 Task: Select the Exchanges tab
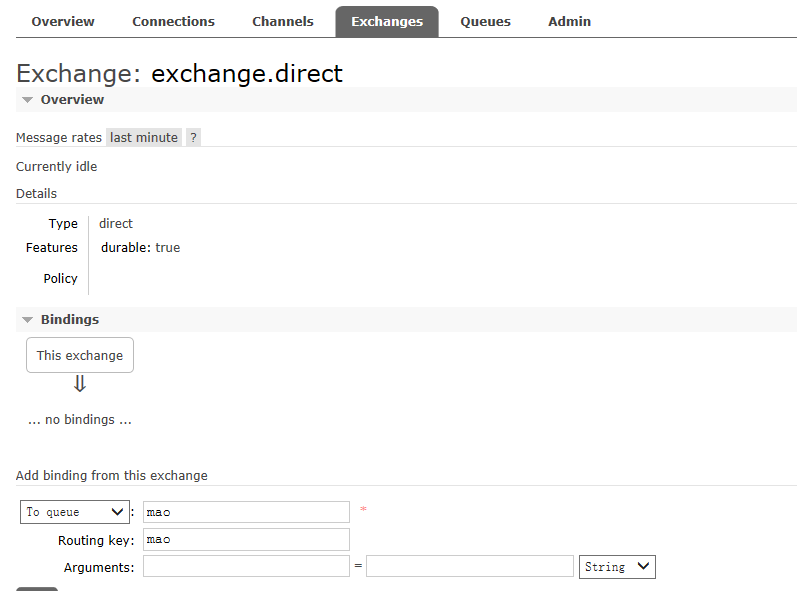tap(387, 22)
